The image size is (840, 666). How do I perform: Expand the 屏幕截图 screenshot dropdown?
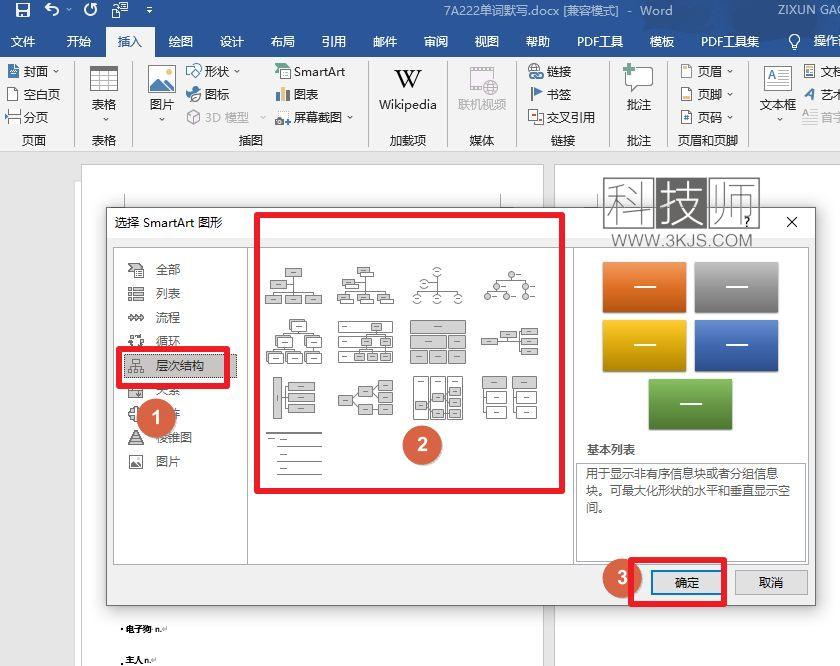pyautogui.click(x=350, y=117)
